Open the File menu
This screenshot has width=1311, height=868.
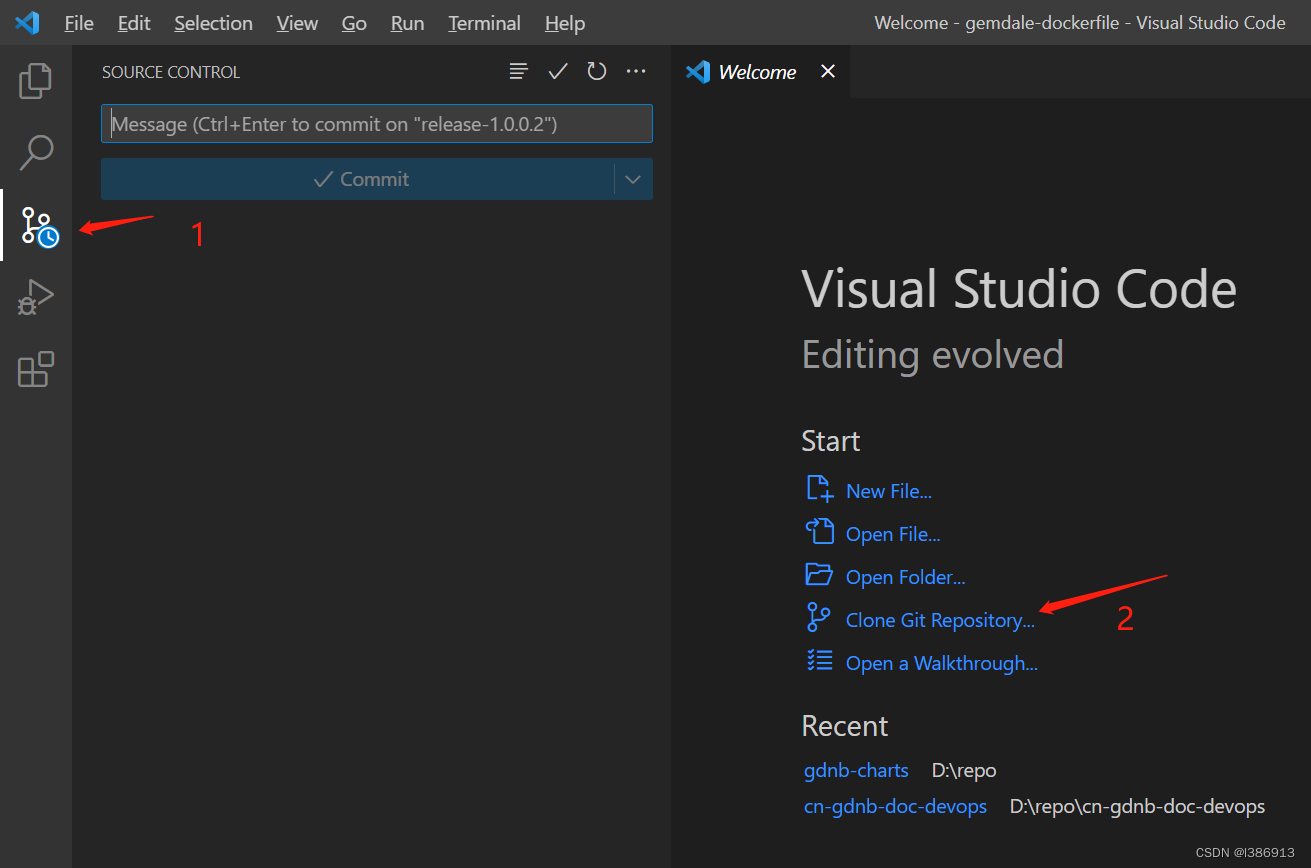pos(78,23)
